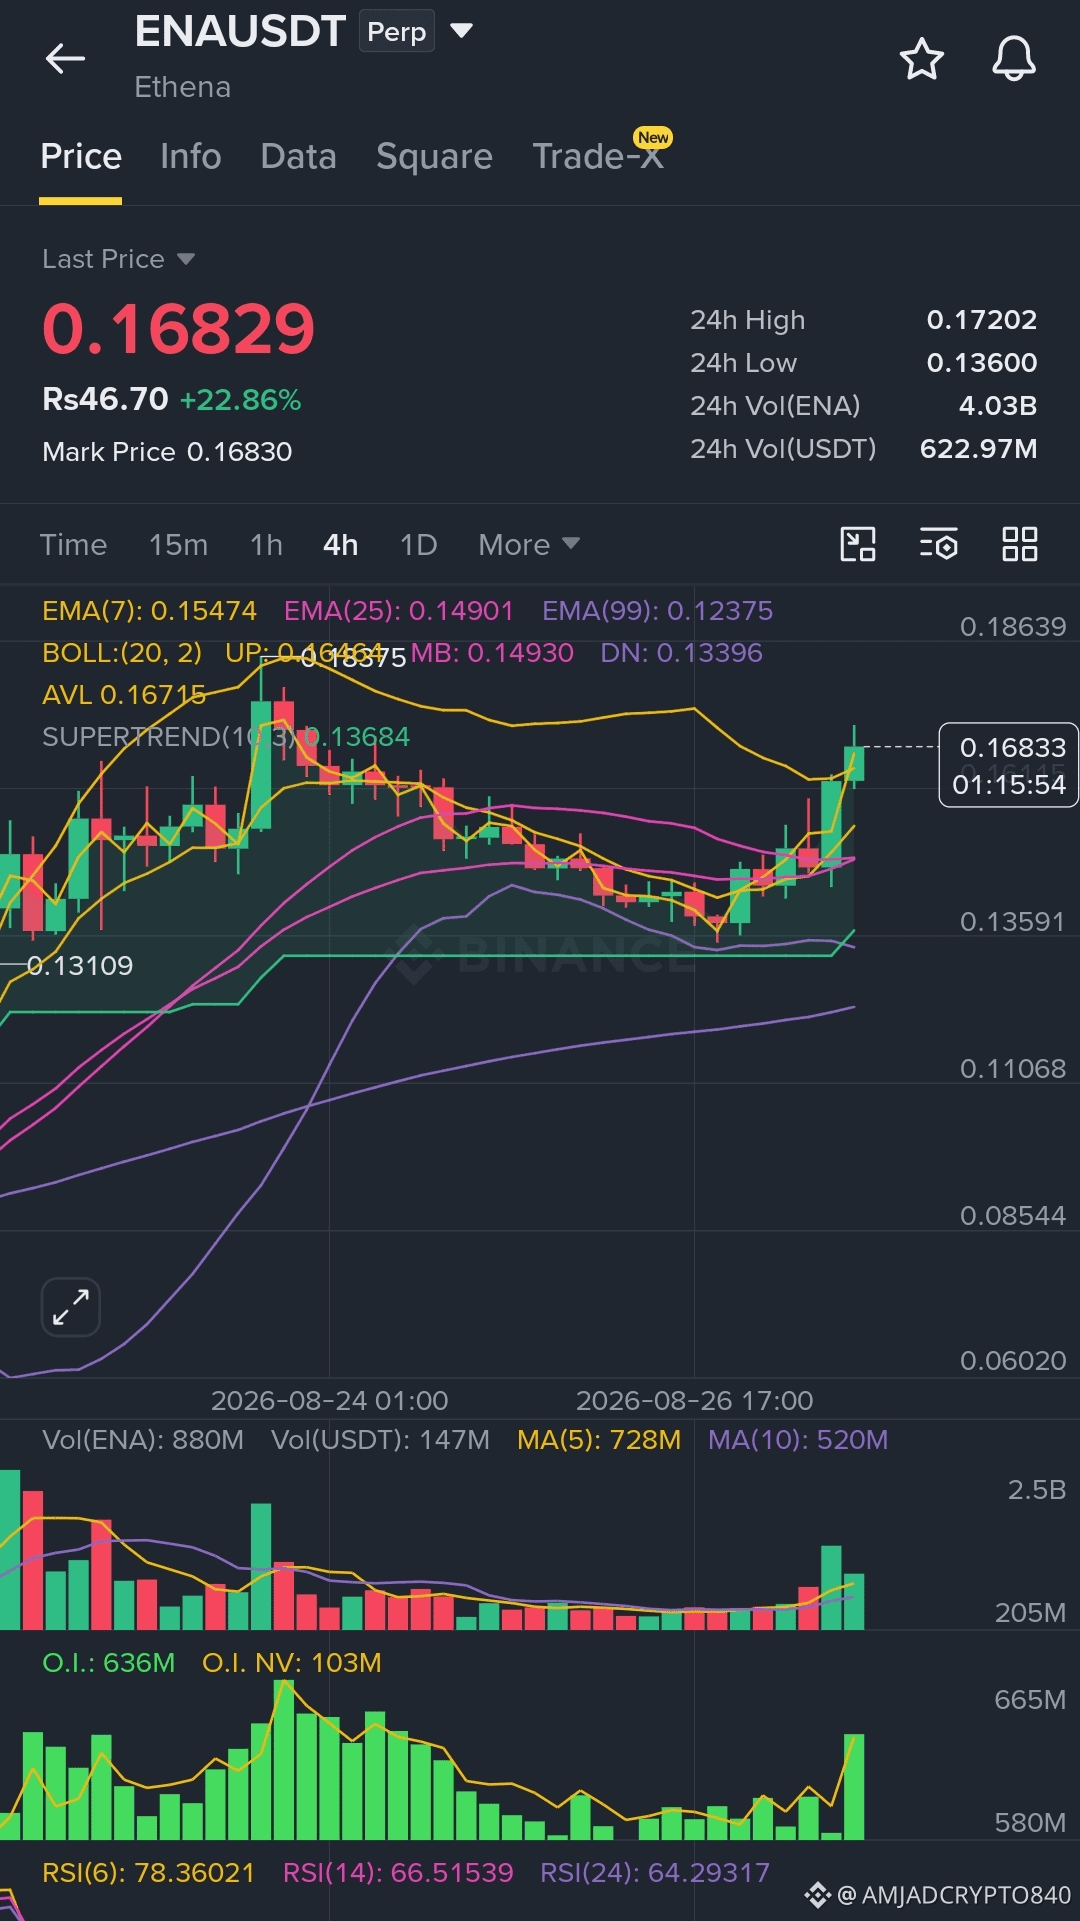Tap the SUPERTREND indicator label
This screenshot has height=1921, width=1080.
point(226,737)
